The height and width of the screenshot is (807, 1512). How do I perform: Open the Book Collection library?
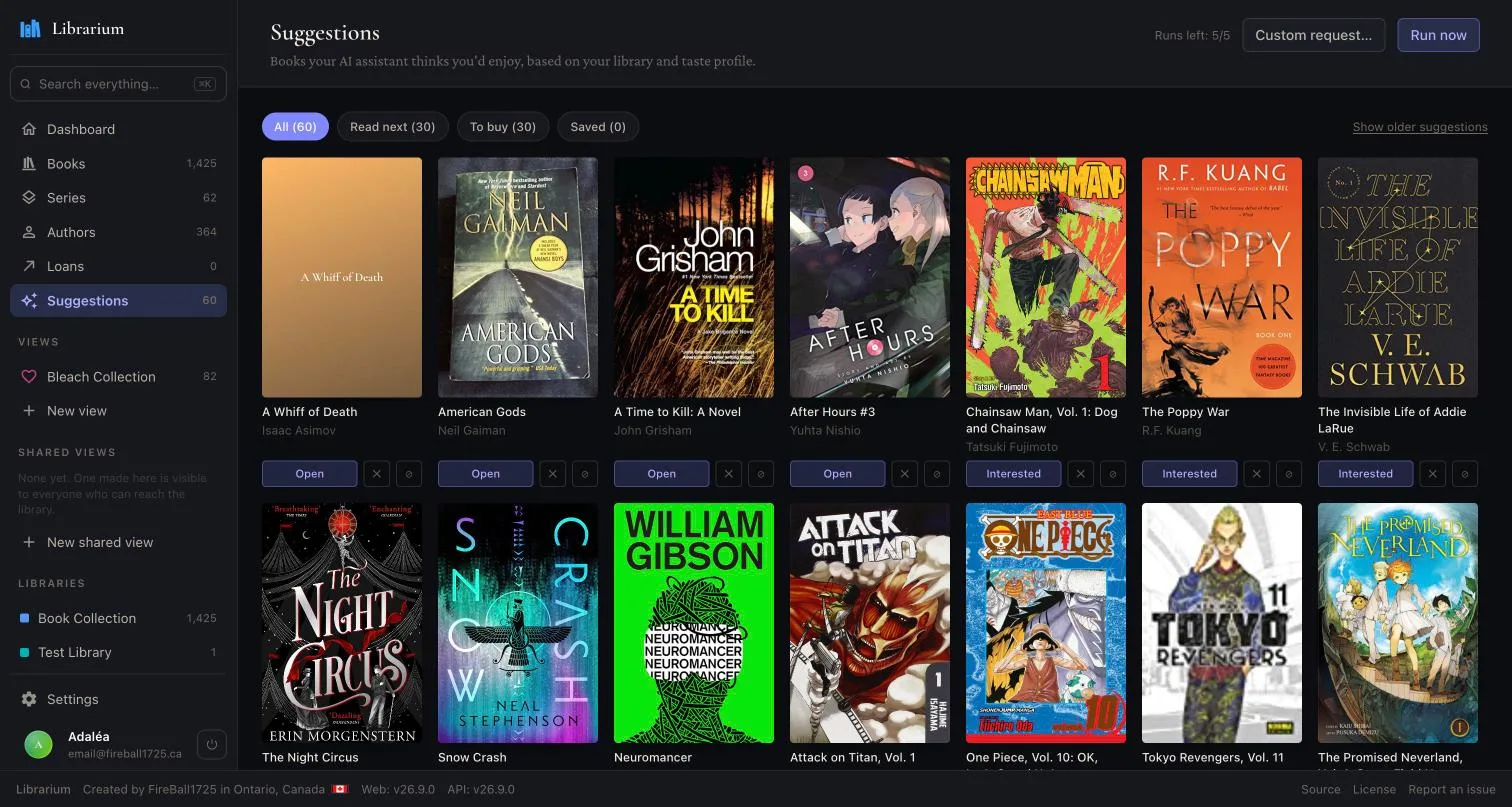118,618
